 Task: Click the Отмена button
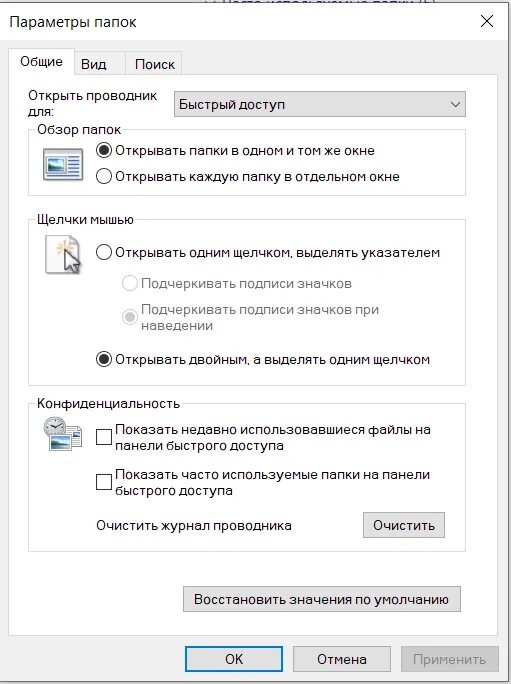(342, 659)
